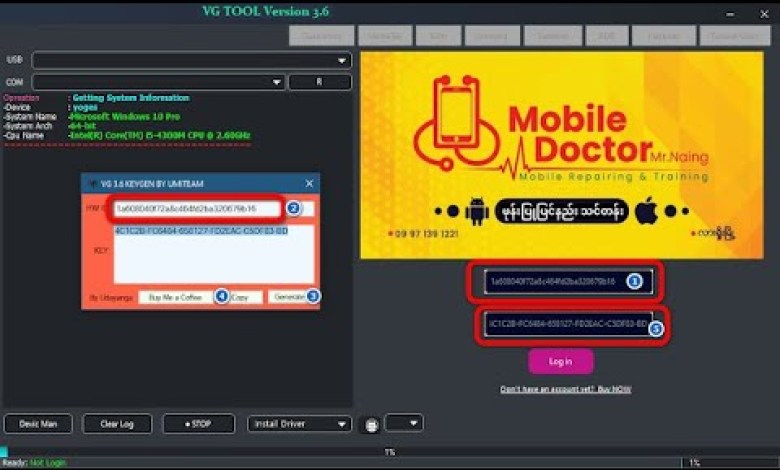Click the highlighted generated key text

[201, 231]
